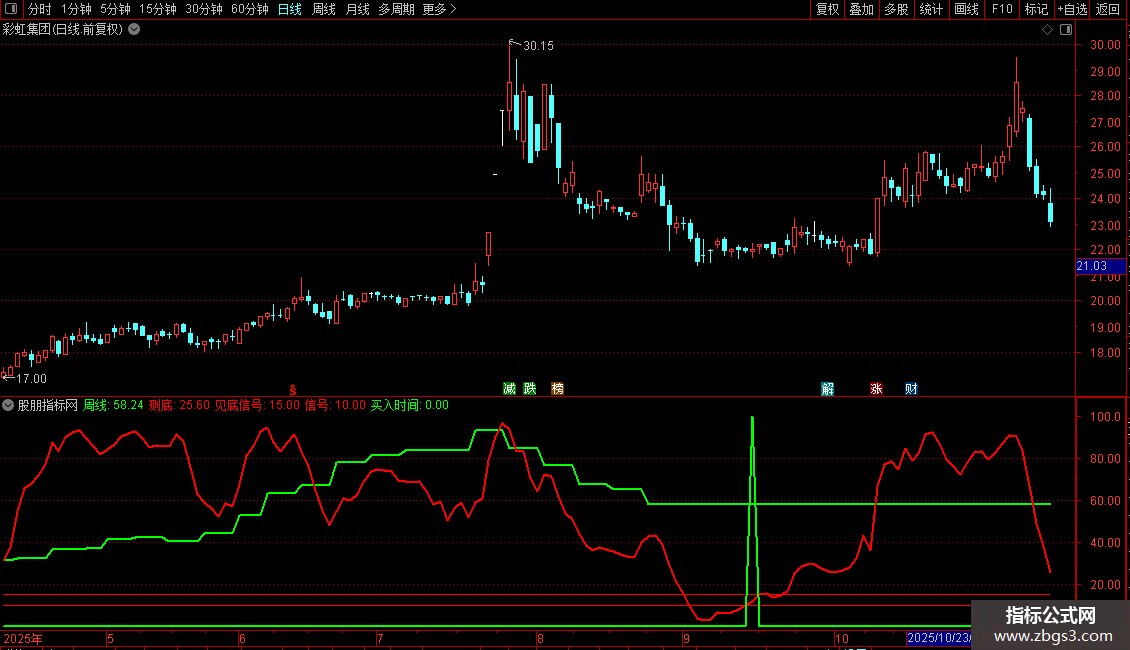This screenshot has height=650, width=1130.
Task: Select the 30分钟 period
Action: pos(203,9)
